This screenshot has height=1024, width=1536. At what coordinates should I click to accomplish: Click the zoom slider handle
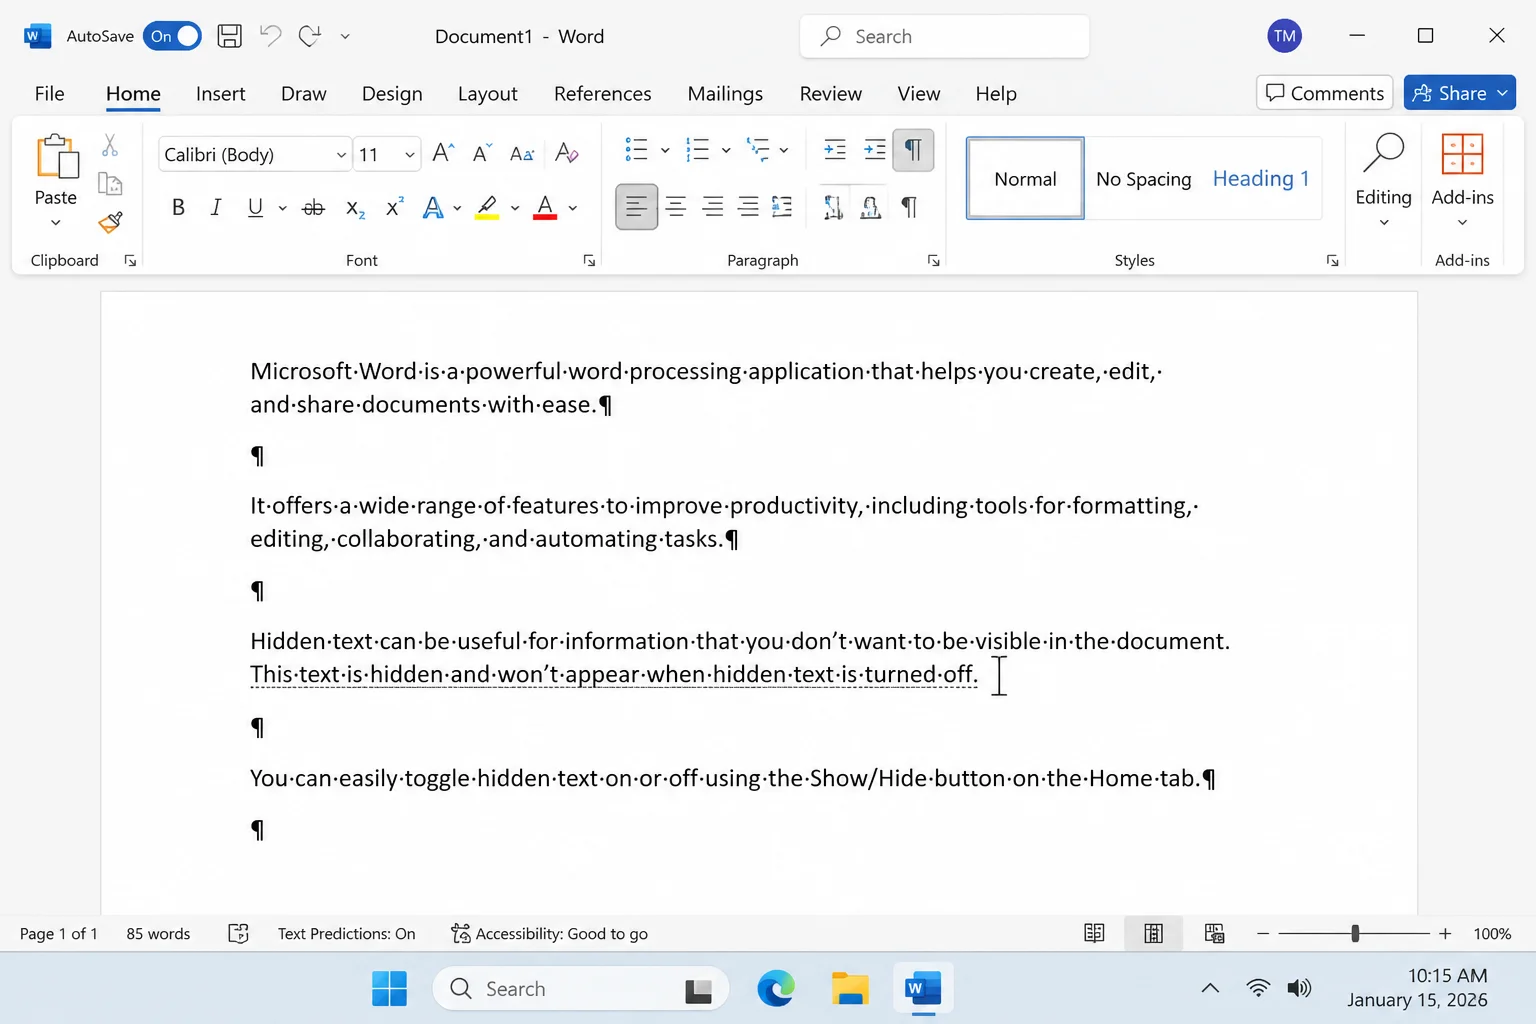[x=1355, y=933]
